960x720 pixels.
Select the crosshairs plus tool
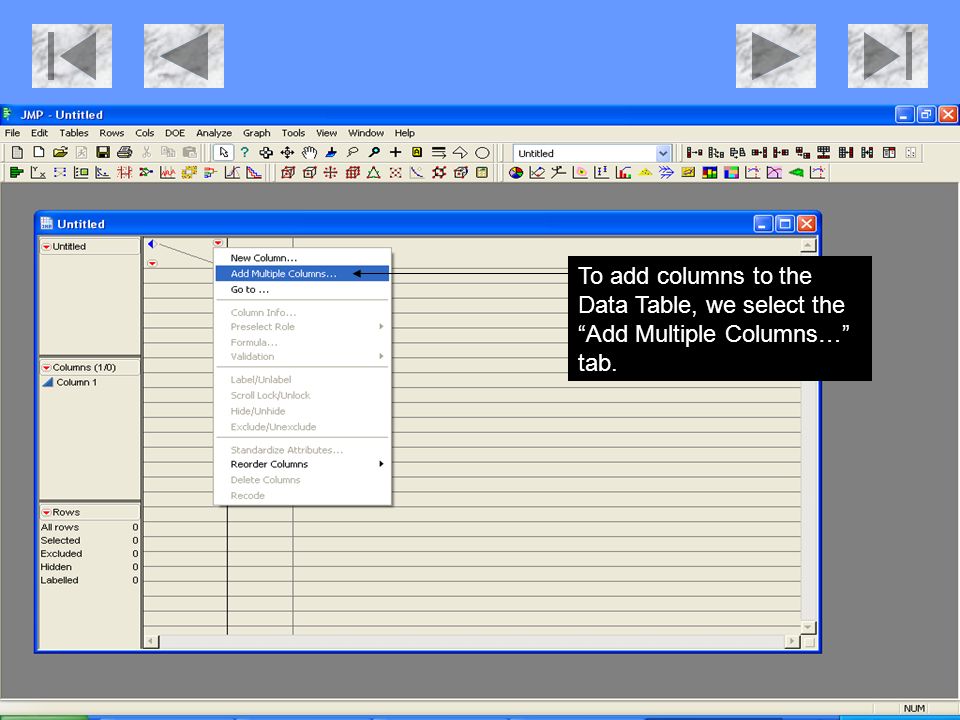pyautogui.click(x=396, y=152)
